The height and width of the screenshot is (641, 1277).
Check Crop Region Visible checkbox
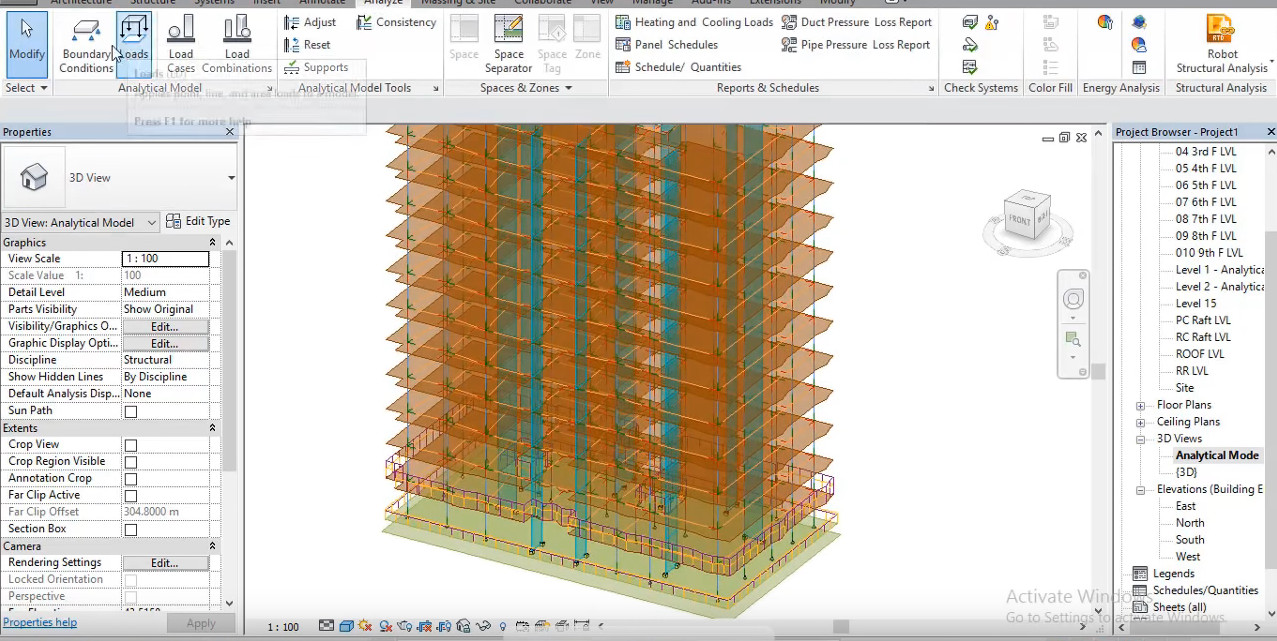click(130, 462)
